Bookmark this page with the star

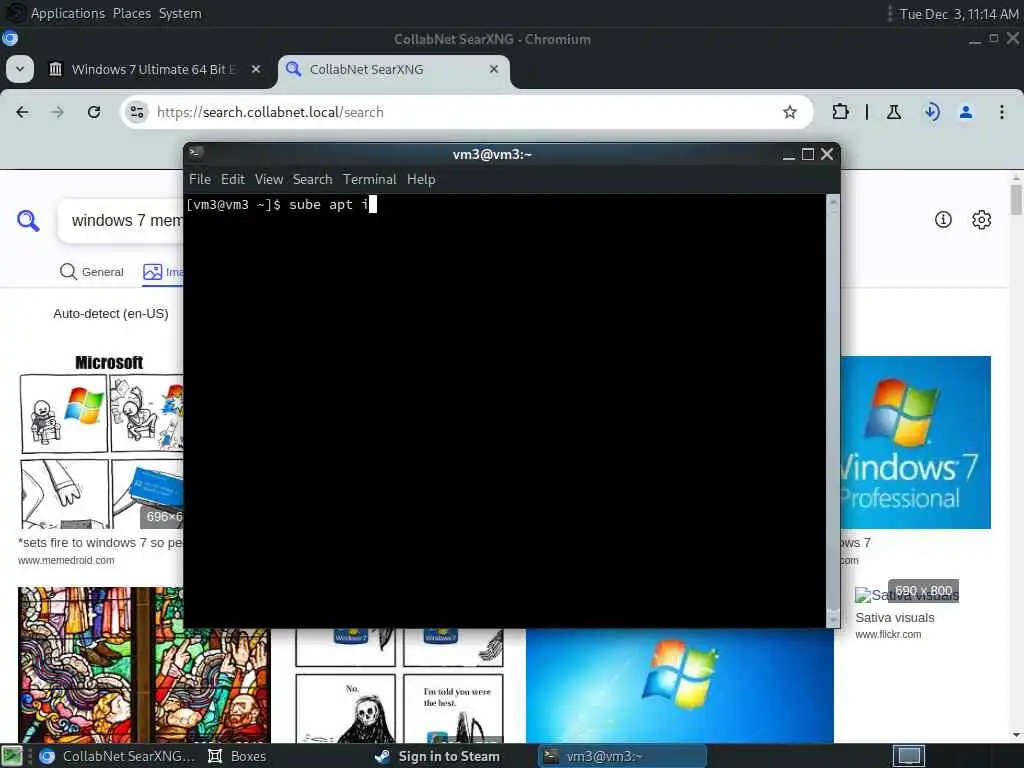tap(790, 112)
